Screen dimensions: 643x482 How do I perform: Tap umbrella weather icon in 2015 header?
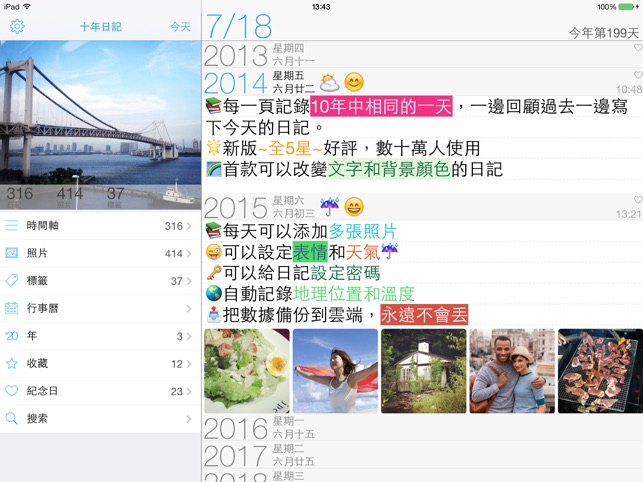[x=330, y=206]
